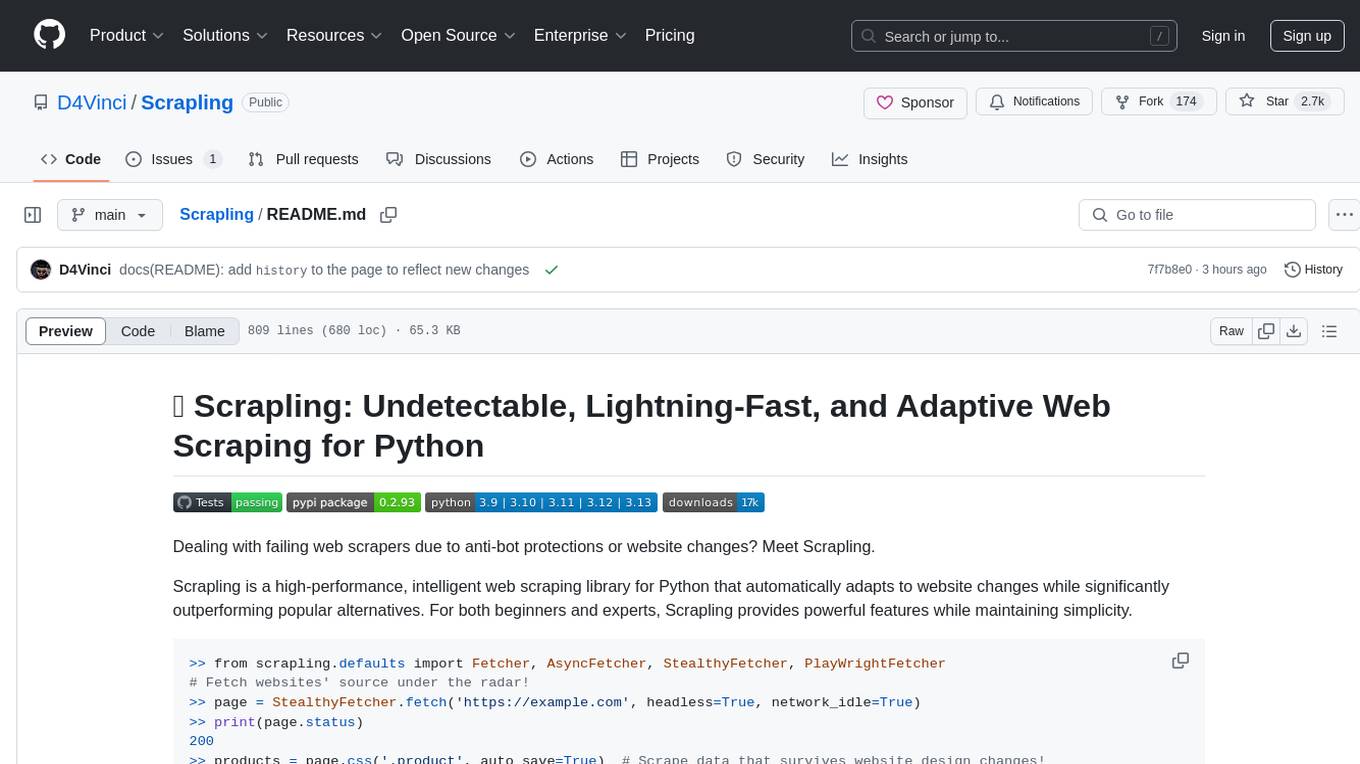The width and height of the screenshot is (1360, 764).
Task: Select the Blame view
Action: point(204,331)
